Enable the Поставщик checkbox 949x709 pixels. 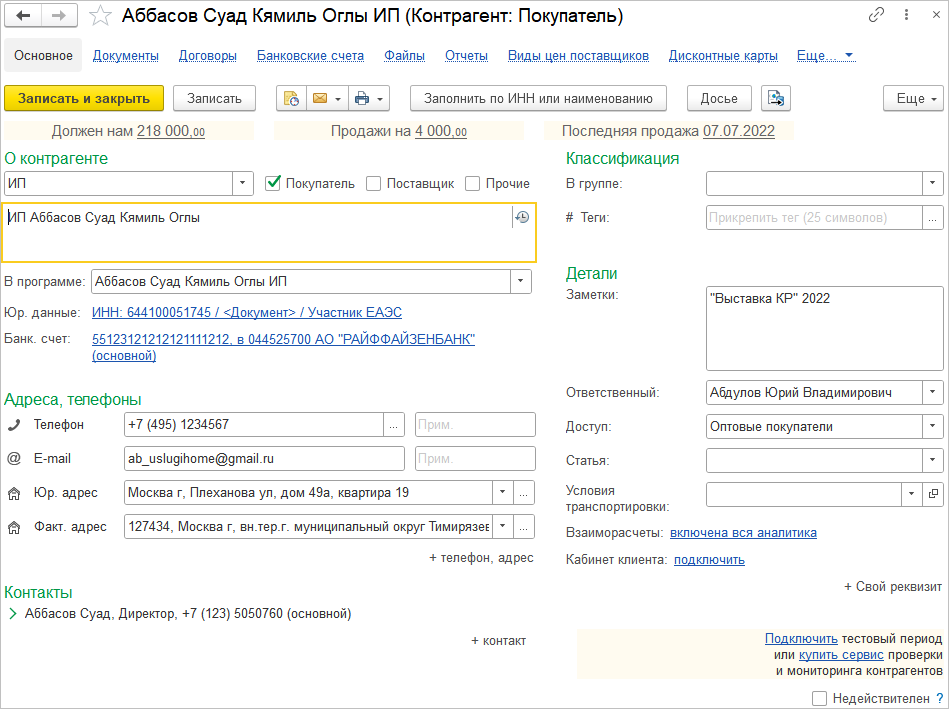click(374, 184)
